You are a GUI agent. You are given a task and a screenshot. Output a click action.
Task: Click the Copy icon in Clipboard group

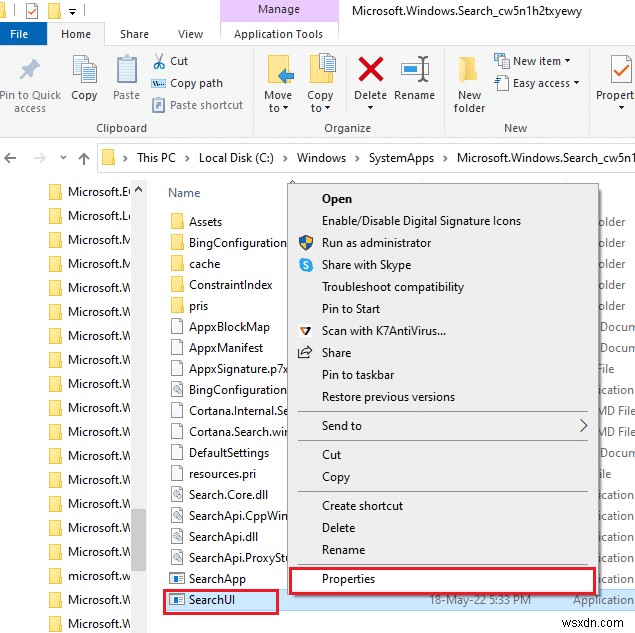[x=84, y=69]
